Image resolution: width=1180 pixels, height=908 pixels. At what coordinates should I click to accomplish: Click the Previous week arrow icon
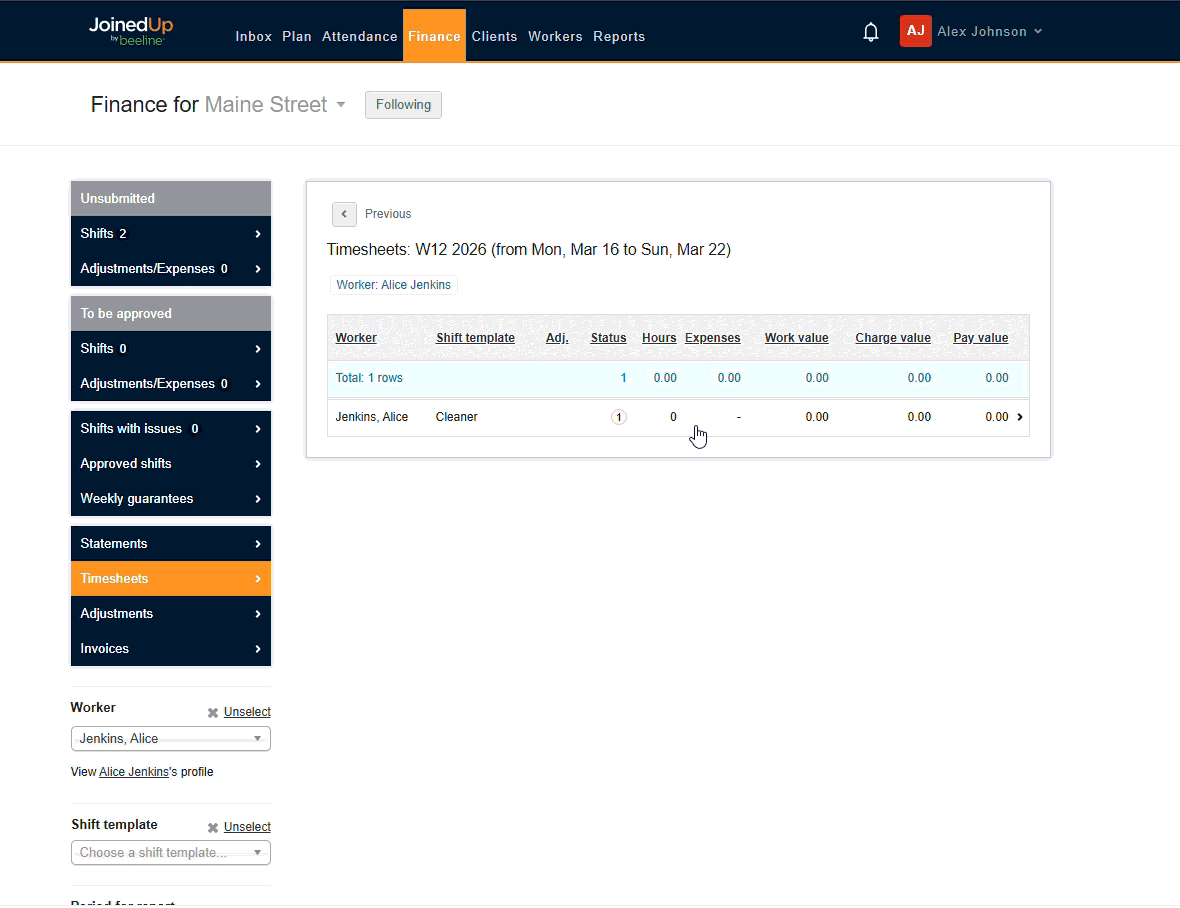(344, 214)
